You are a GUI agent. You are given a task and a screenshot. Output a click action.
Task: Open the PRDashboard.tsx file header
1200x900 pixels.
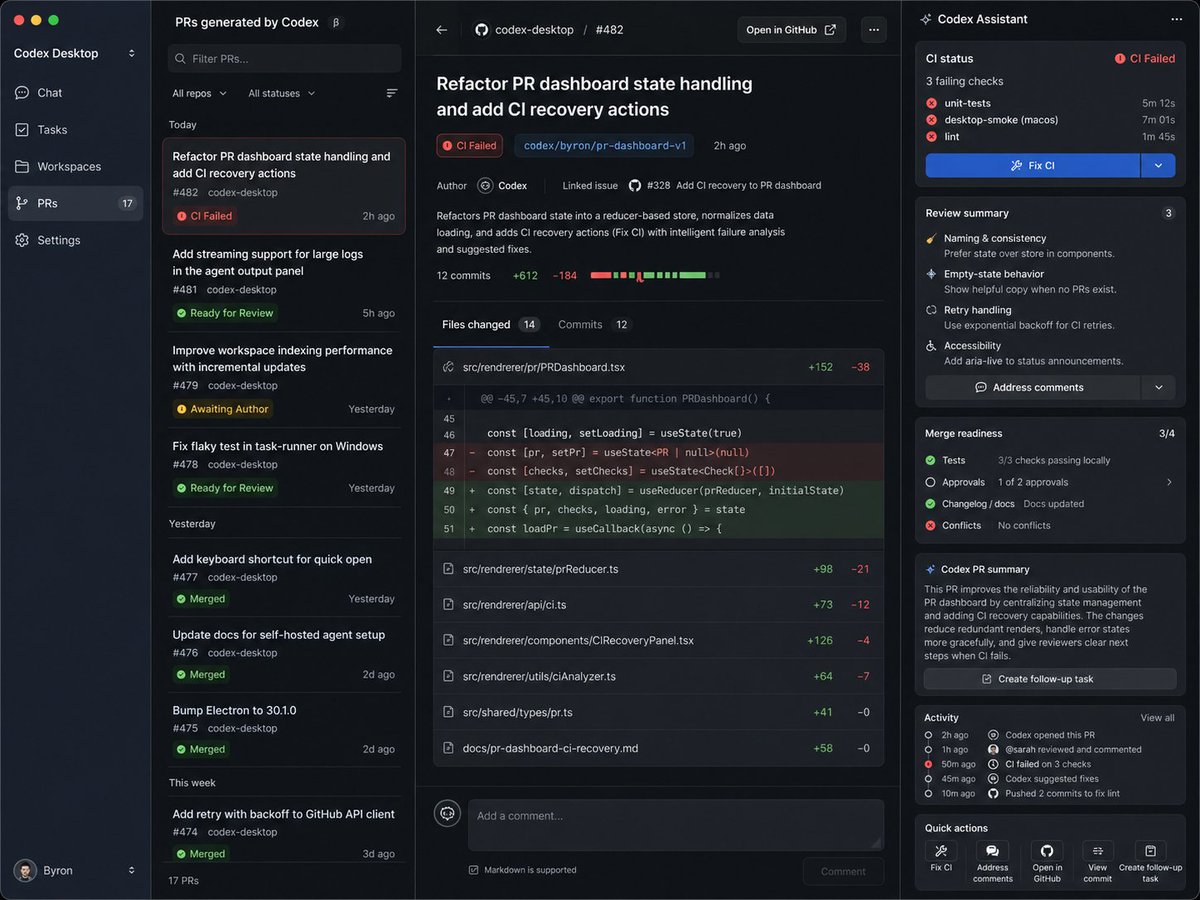point(658,367)
